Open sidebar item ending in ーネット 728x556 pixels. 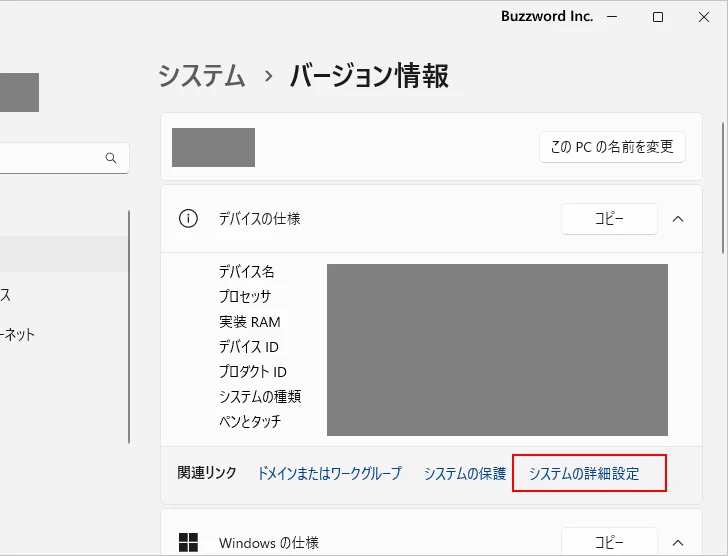(x=17, y=335)
